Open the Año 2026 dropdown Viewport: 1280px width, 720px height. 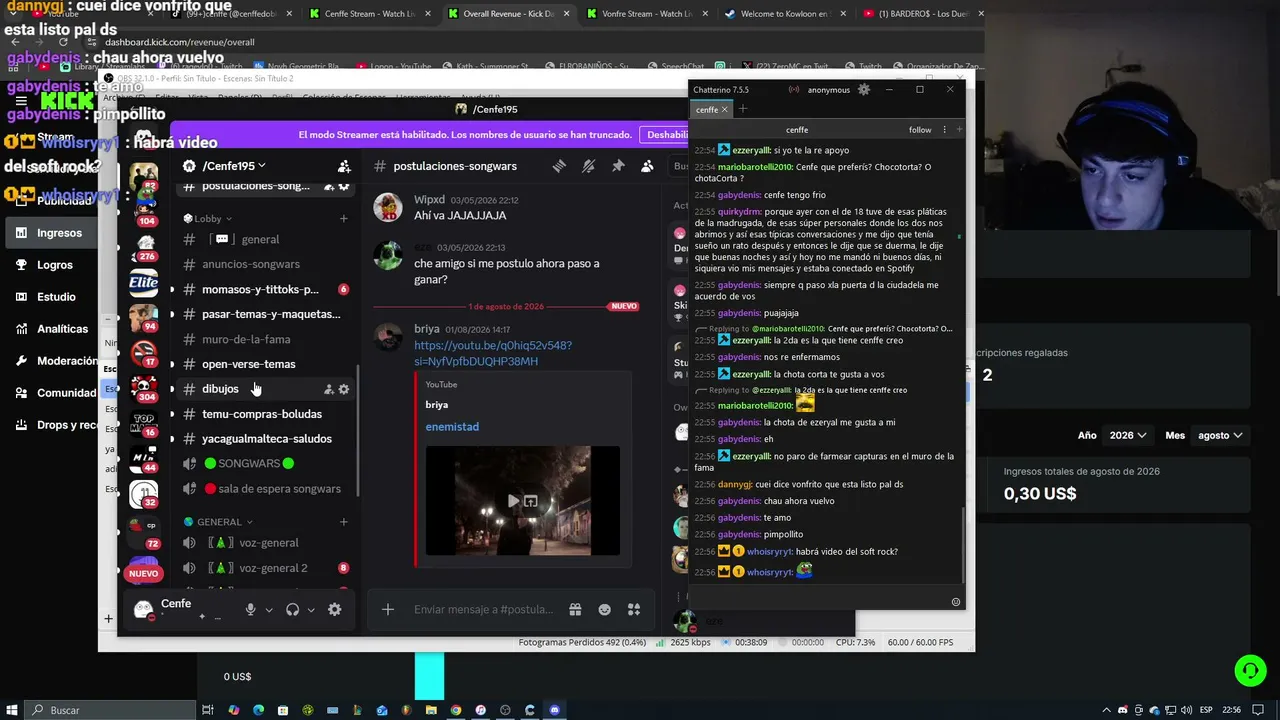(x=1127, y=436)
